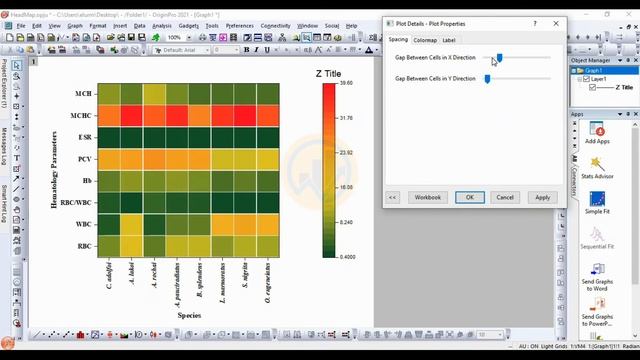Open the Apps panel menu arrow

click(620, 114)
